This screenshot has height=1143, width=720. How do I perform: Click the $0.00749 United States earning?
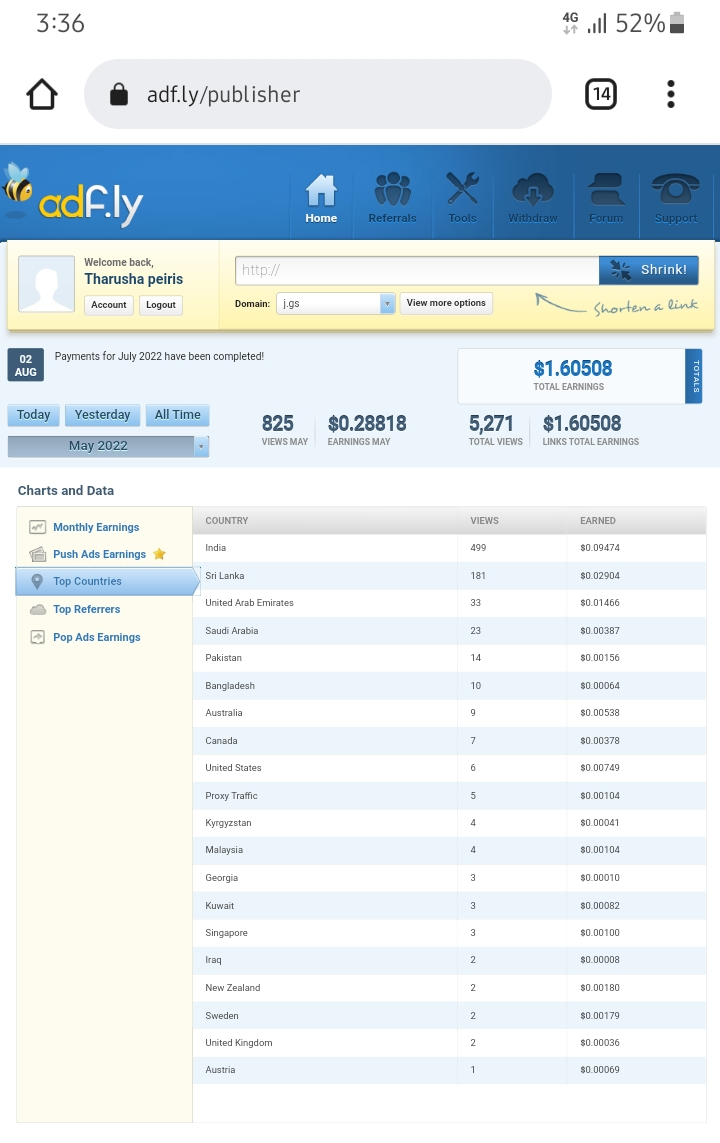600,768
